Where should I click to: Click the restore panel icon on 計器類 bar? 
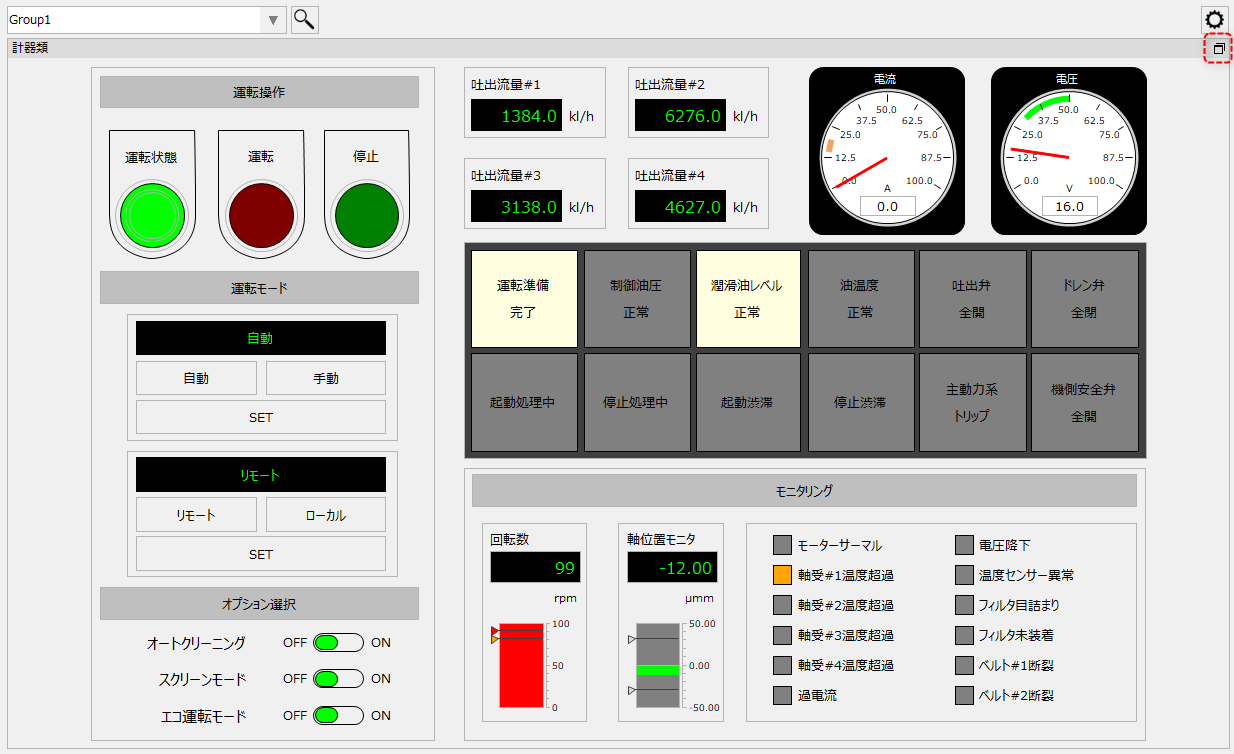(x=1218, y=47)
